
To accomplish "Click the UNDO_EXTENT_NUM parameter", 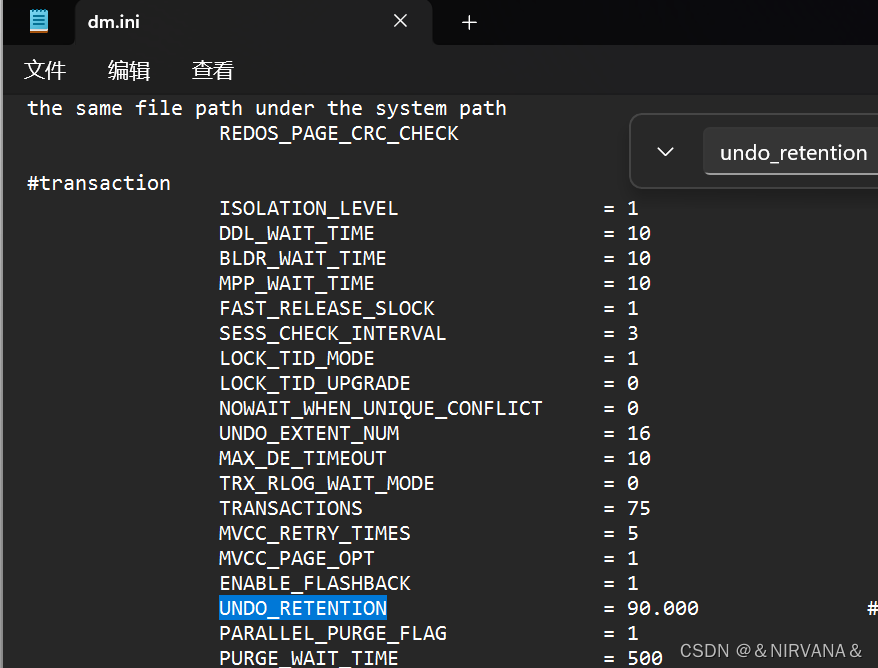I will pos(309,433).
